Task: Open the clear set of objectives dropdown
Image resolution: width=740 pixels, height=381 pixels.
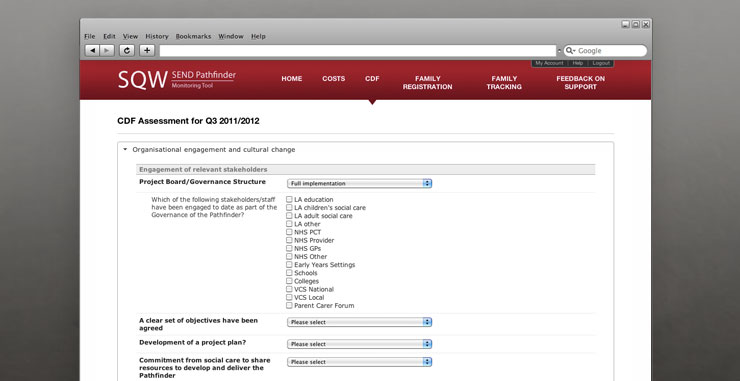Action: click(x=359, y=322)
